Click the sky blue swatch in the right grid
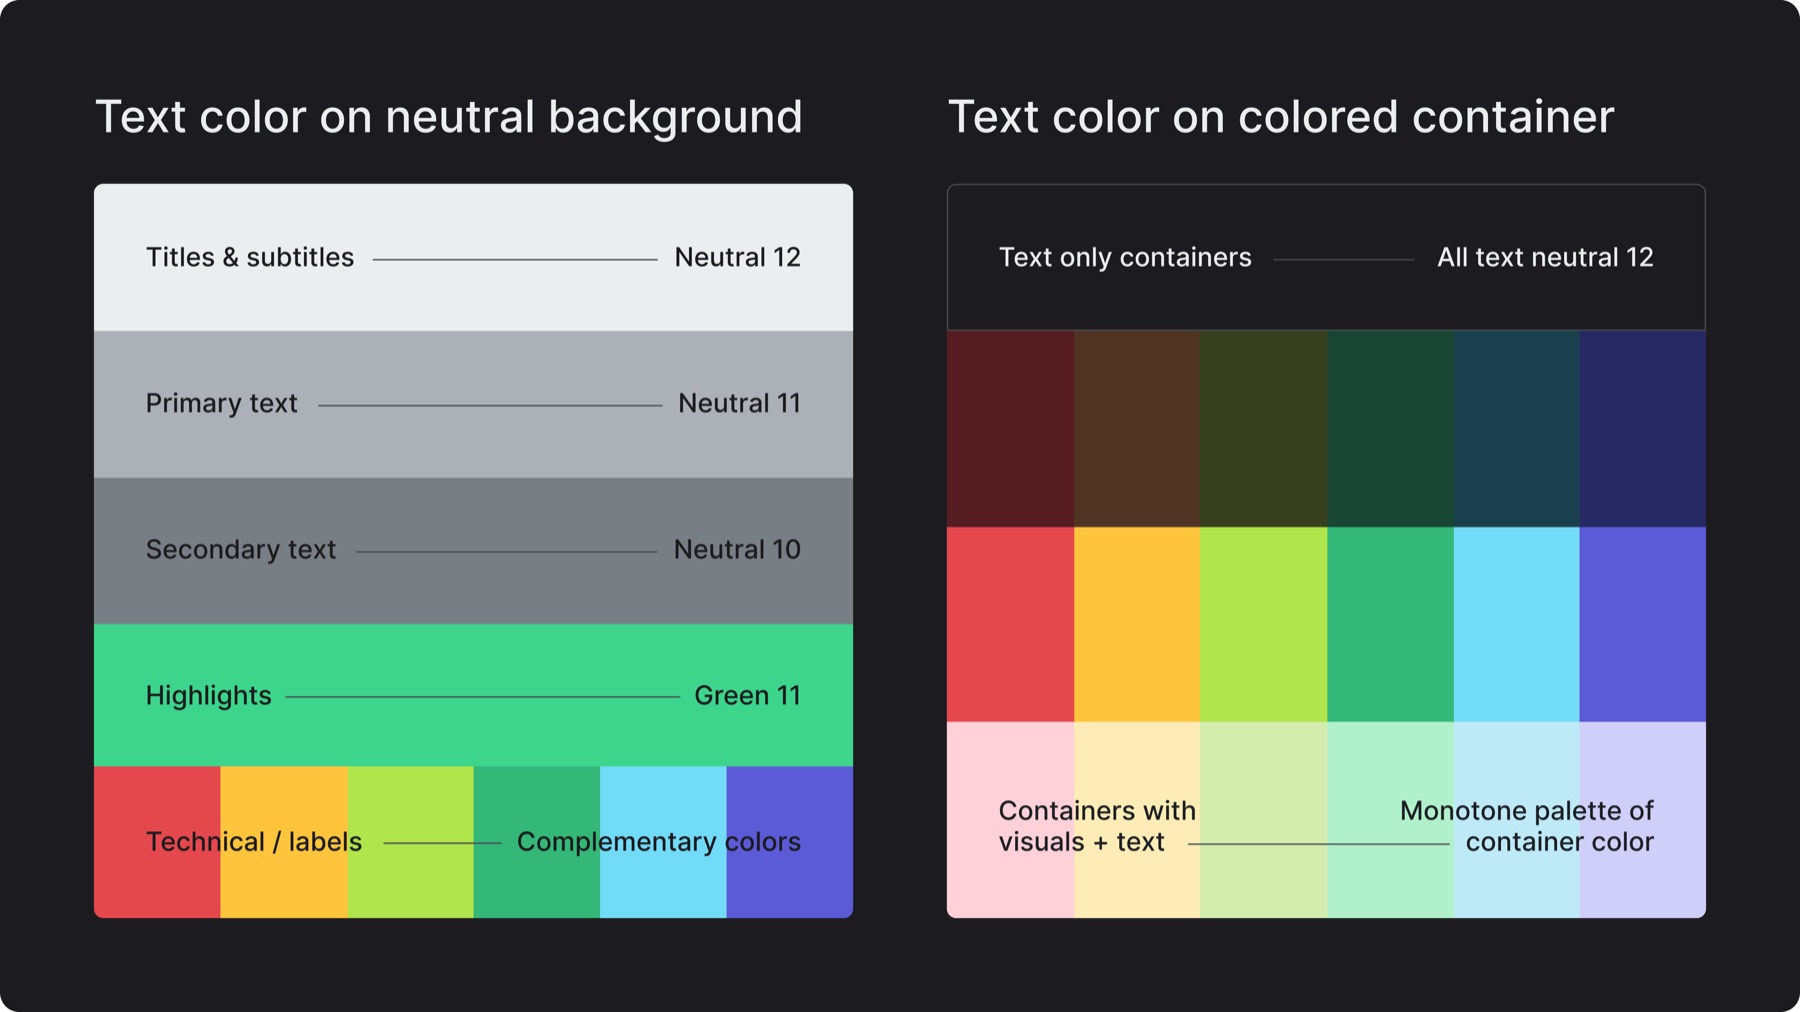Image resolution: width=1800 pixels, height=1012 pixels. click(x=1516, y=624)
